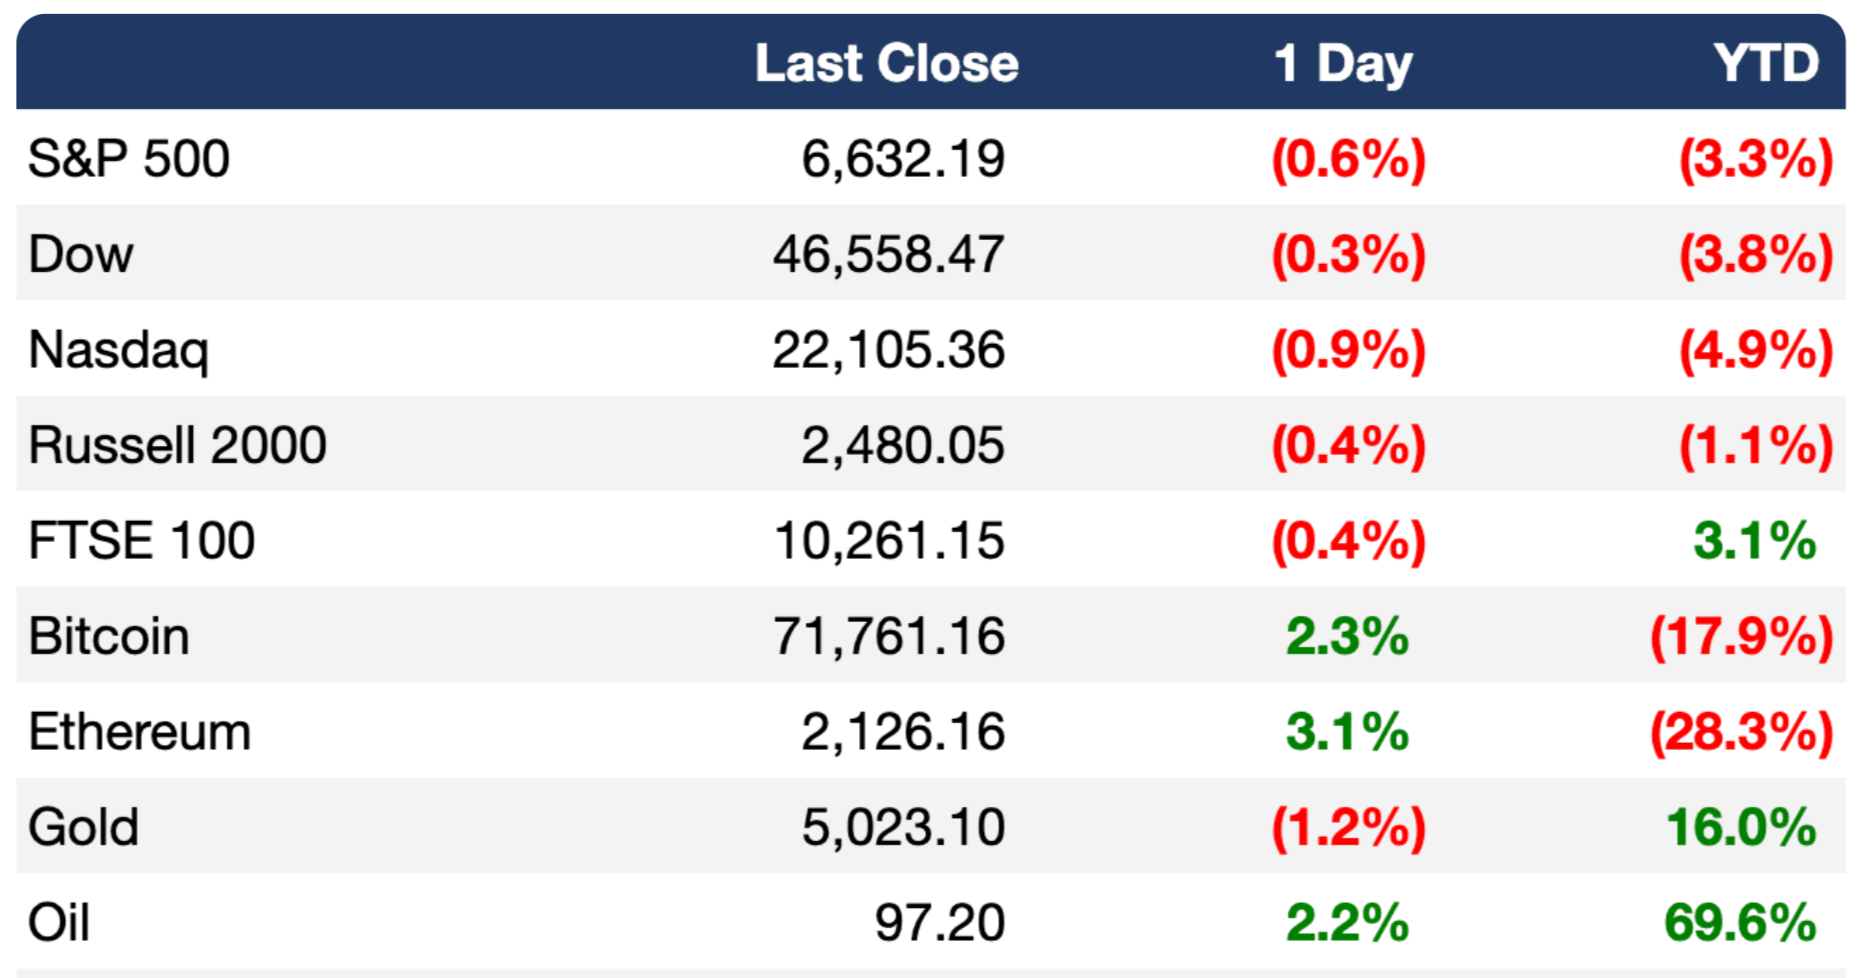Click the Nasdaq index name
Screen dimensions: 1858x978
pos(118,350)
